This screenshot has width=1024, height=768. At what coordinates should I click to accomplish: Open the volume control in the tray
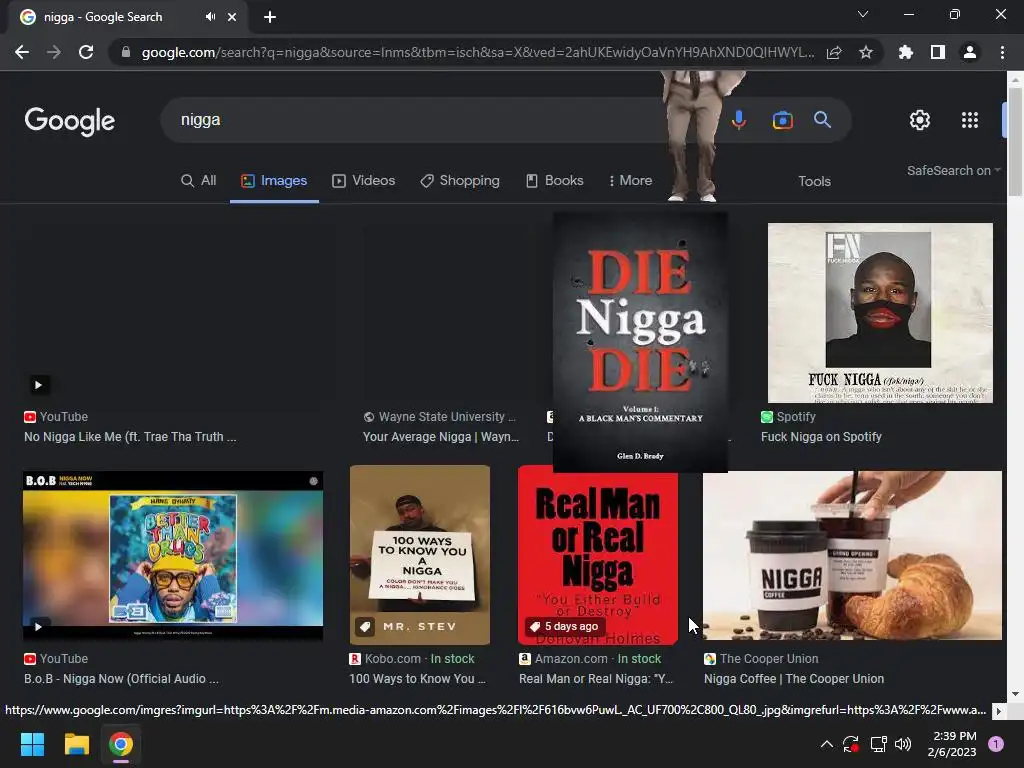(903, 744)
